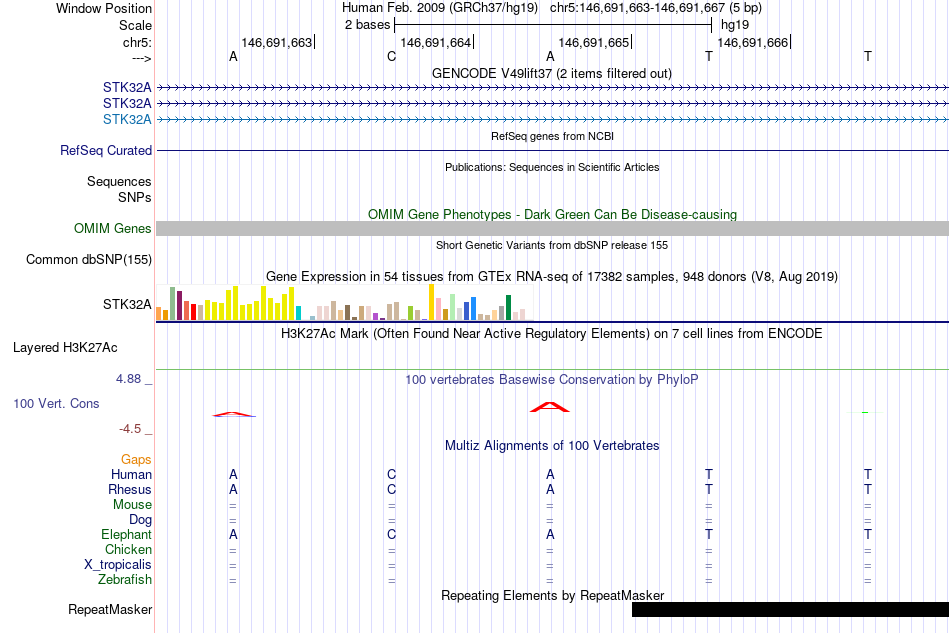Click the bright red bar in GTEx chart
This screenshot has width=950, height=633.
coord(193,312)
